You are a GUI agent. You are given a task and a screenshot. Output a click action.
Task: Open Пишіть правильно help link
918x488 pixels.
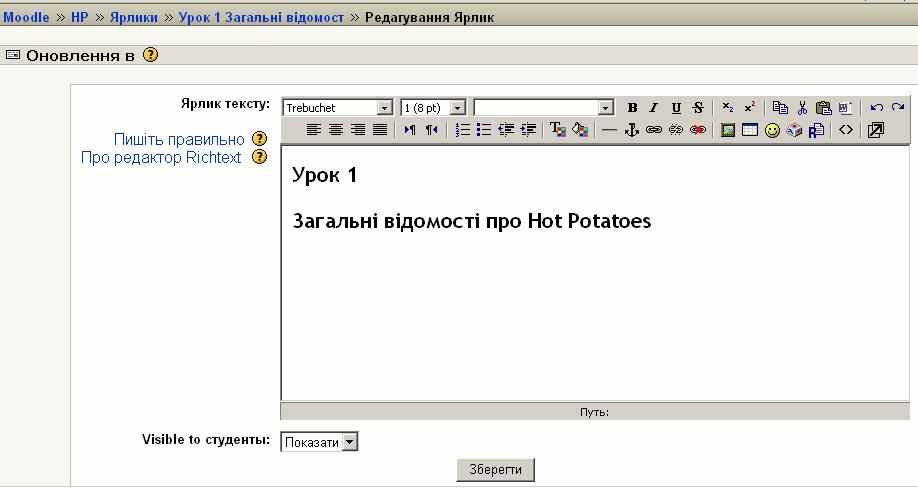click(x=179, y=139)
